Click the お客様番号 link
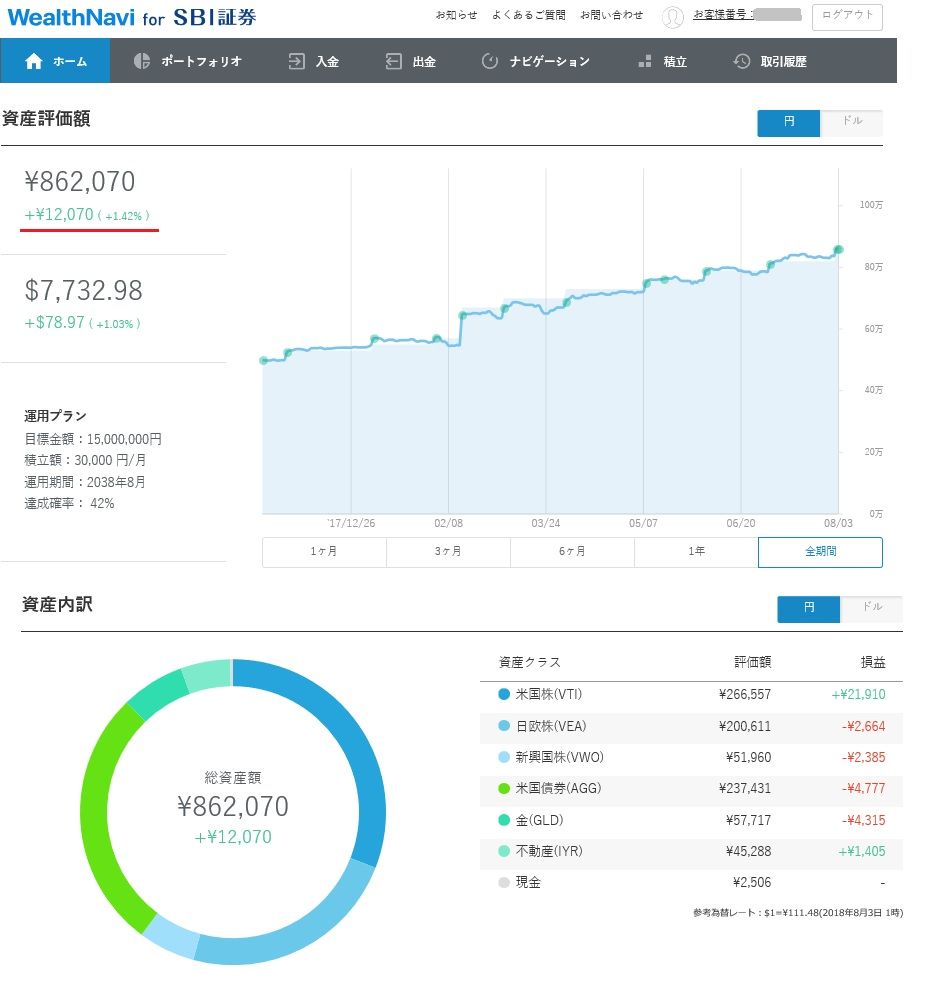This screenshot has width=933, height=999. (723, 15)
